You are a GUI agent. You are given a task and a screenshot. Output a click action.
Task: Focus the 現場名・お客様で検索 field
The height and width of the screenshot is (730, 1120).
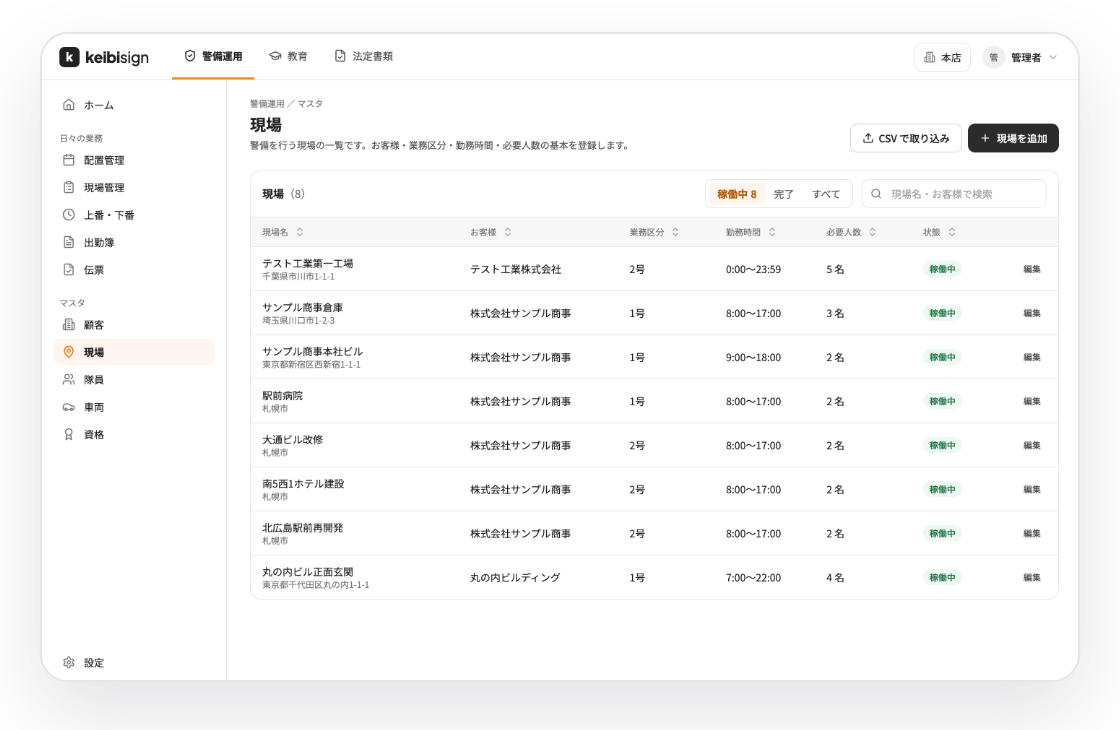(x=954, y=194)
